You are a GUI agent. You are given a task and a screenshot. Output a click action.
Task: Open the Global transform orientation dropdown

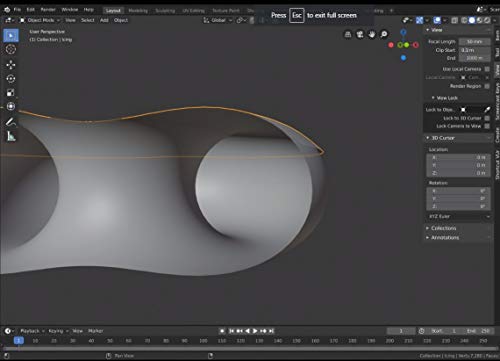(218, 20)
